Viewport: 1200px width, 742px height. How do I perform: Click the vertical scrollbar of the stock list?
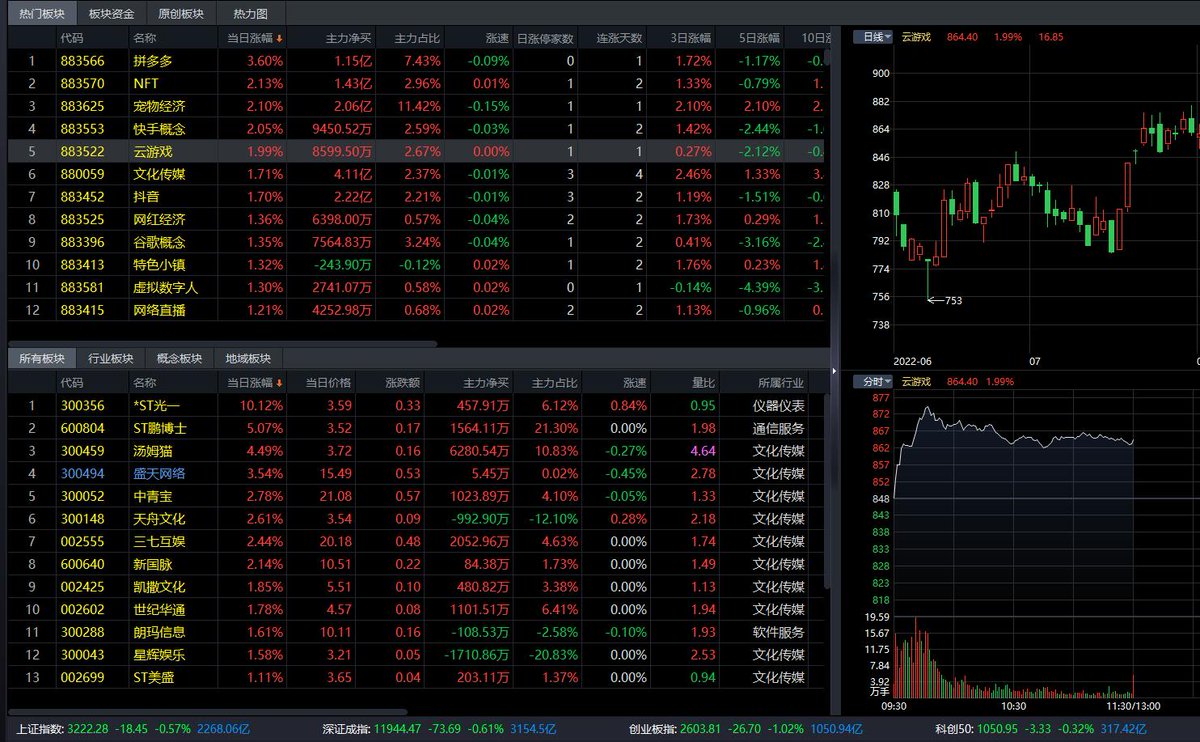(826, 490)
